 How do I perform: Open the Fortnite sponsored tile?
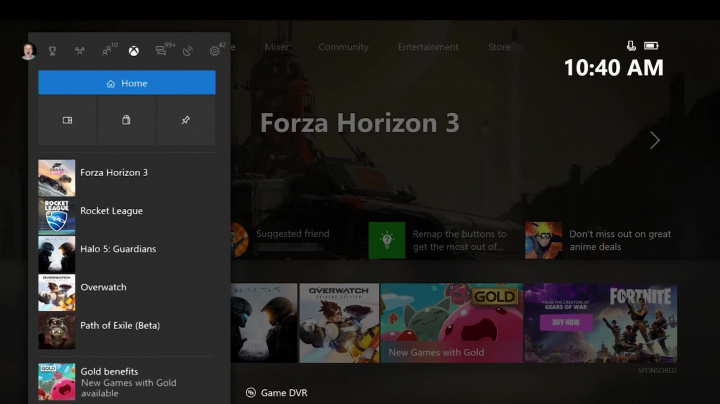point(601,323)
